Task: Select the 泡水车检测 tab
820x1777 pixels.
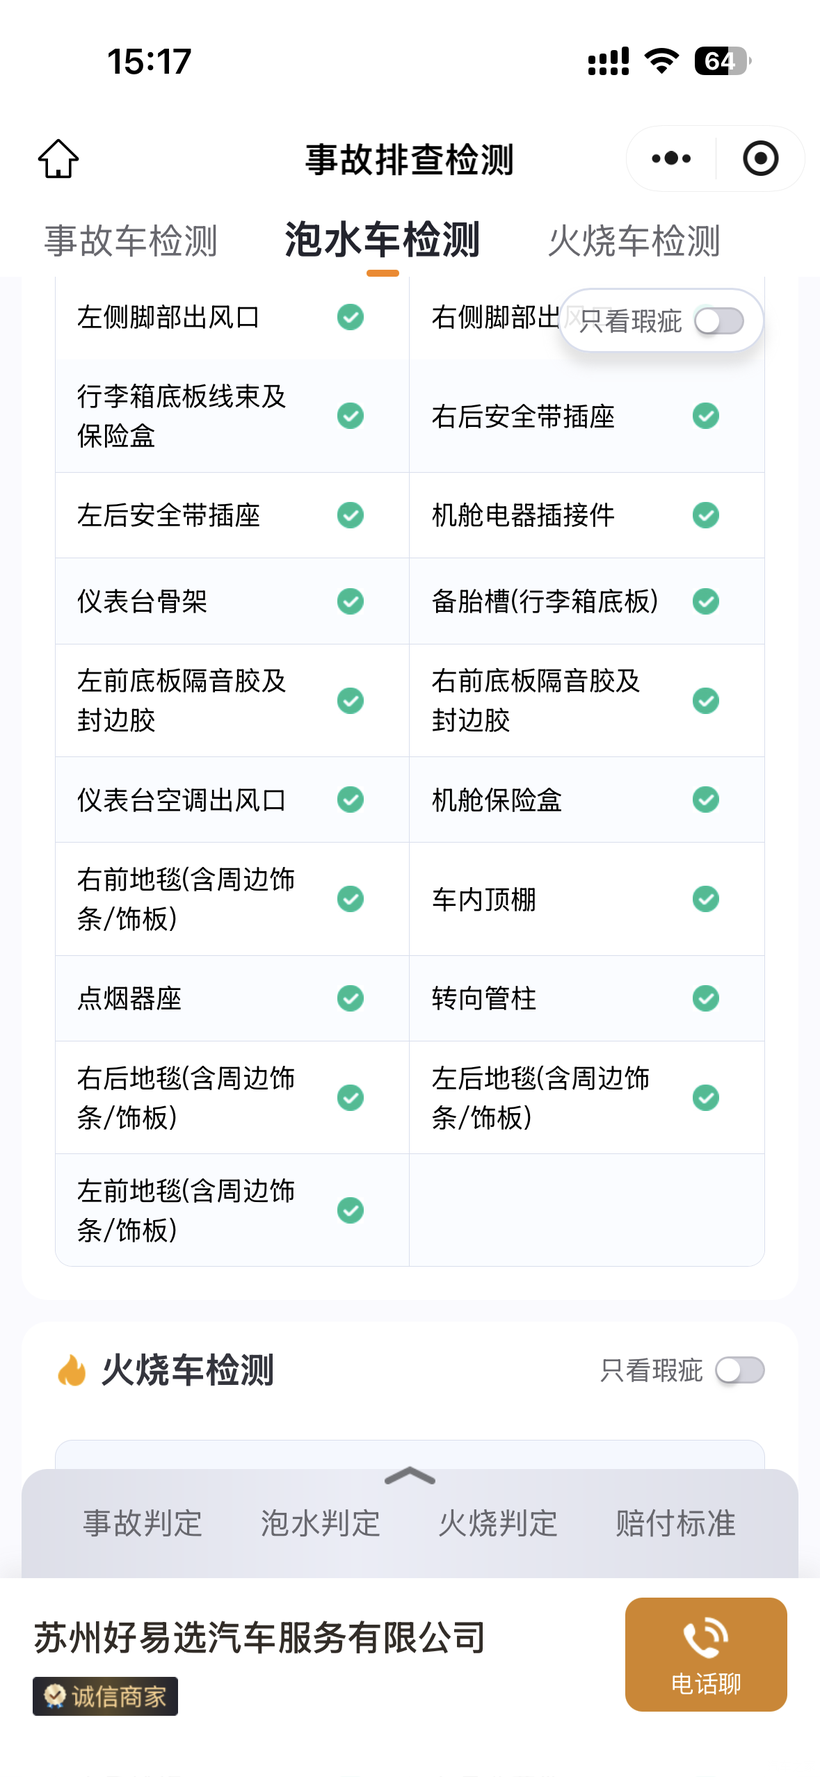Action: coord(382,241)
